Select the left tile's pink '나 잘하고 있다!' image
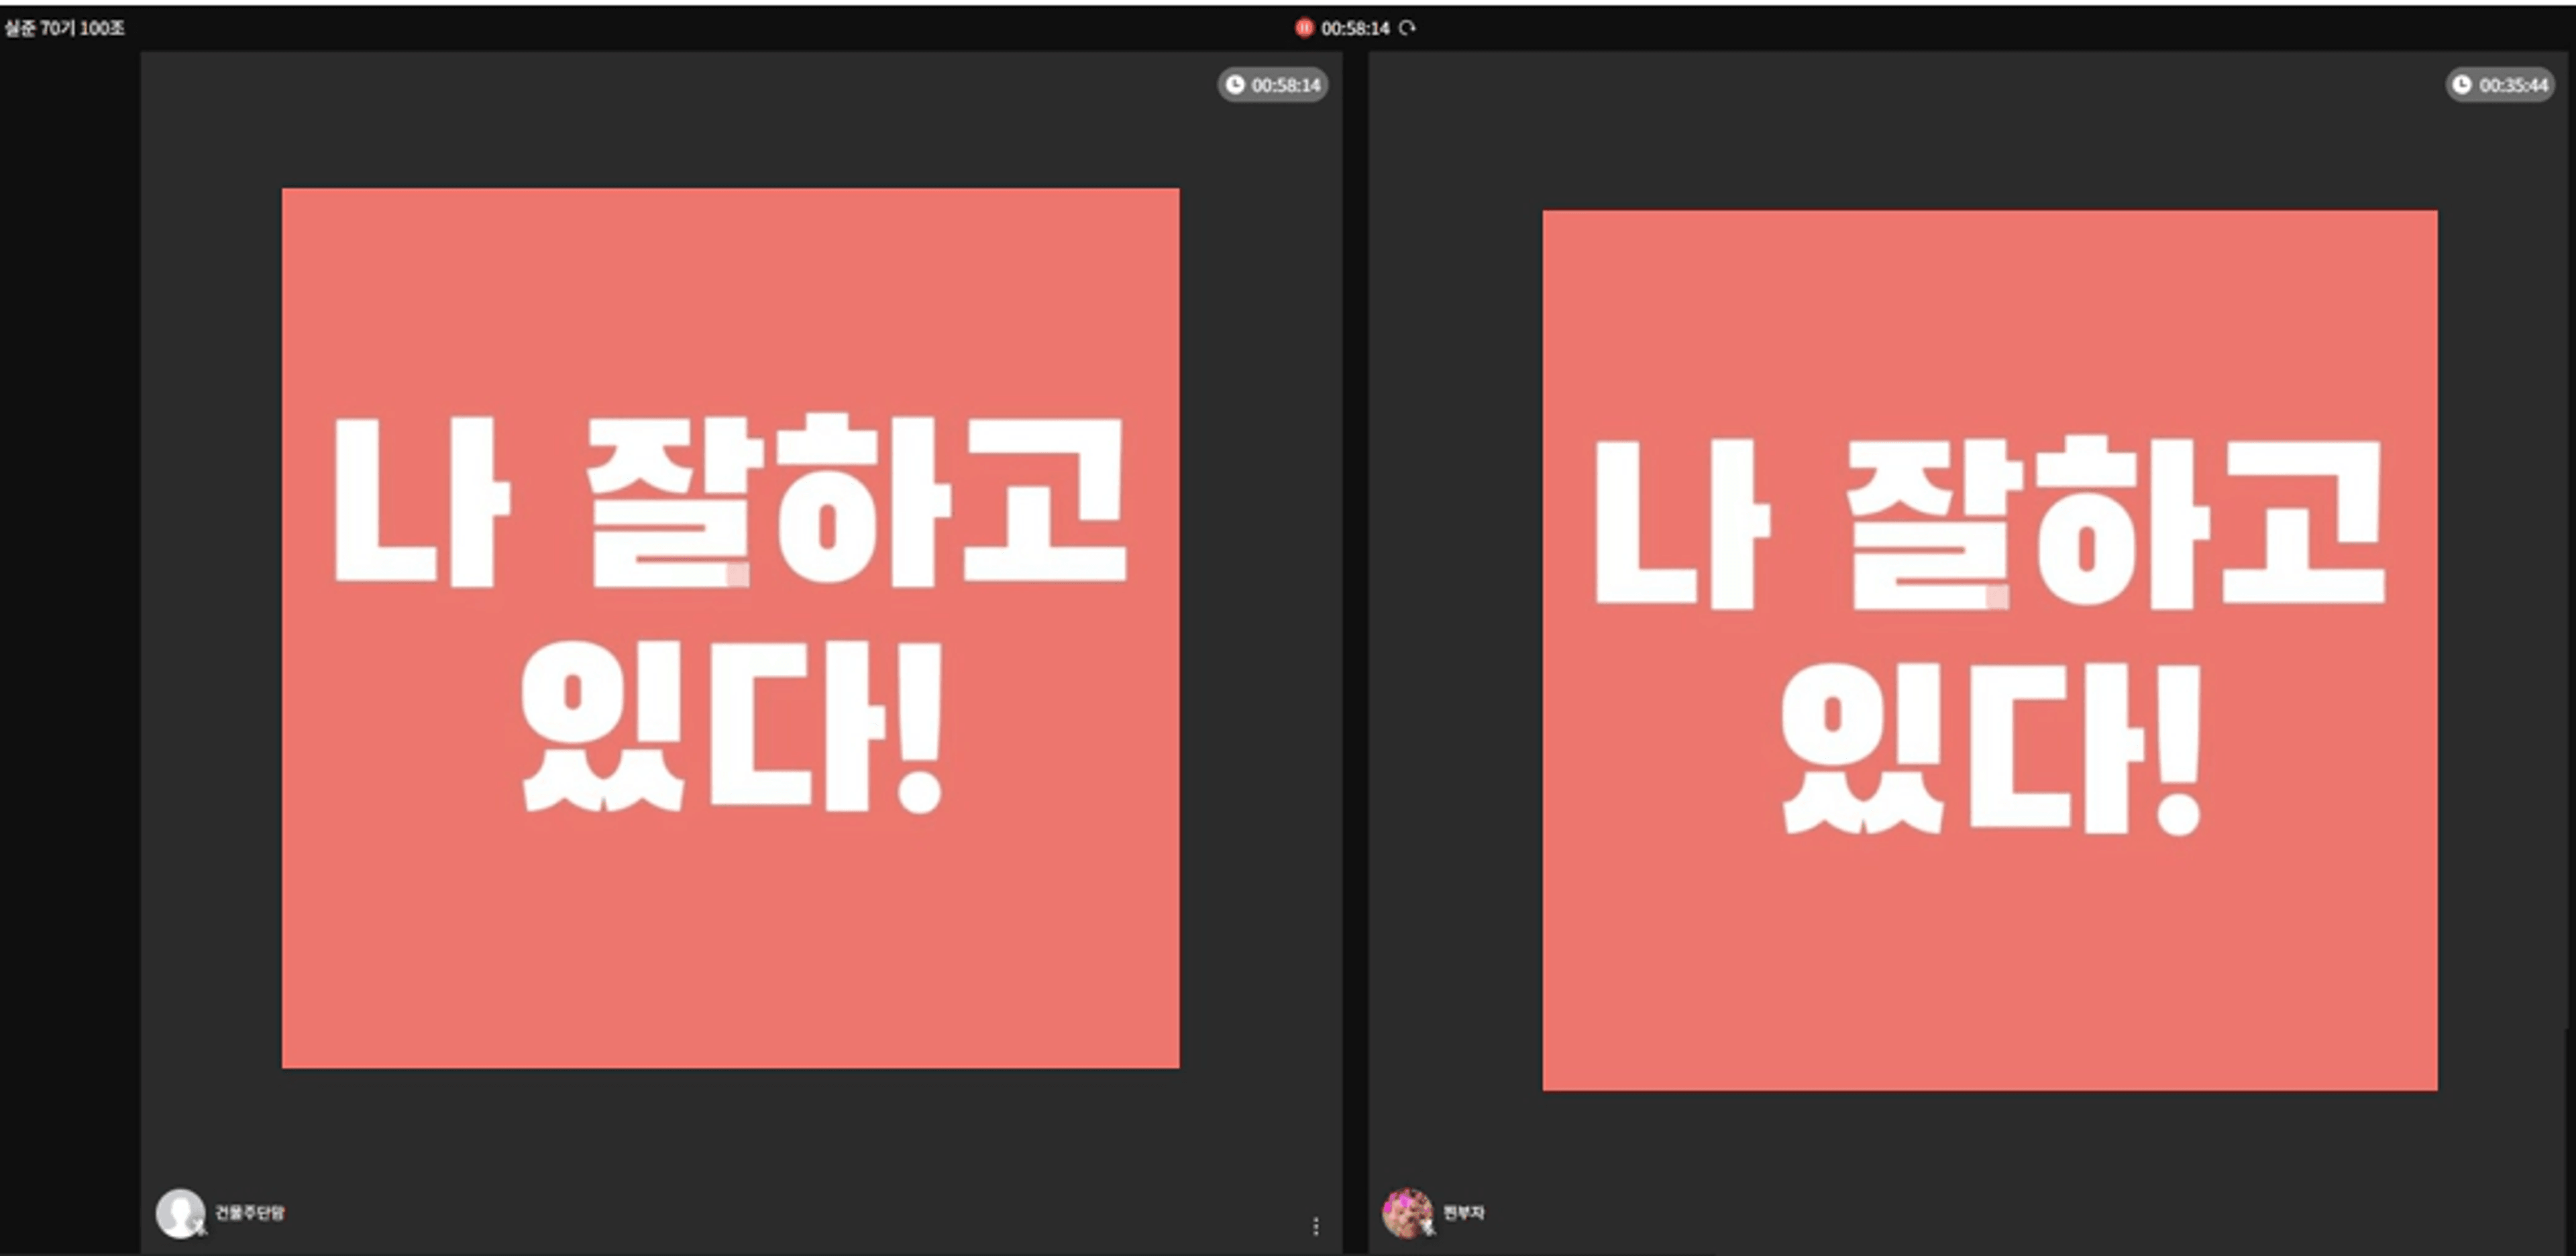Screen dimensions: 2576x1256 [731, 628]
